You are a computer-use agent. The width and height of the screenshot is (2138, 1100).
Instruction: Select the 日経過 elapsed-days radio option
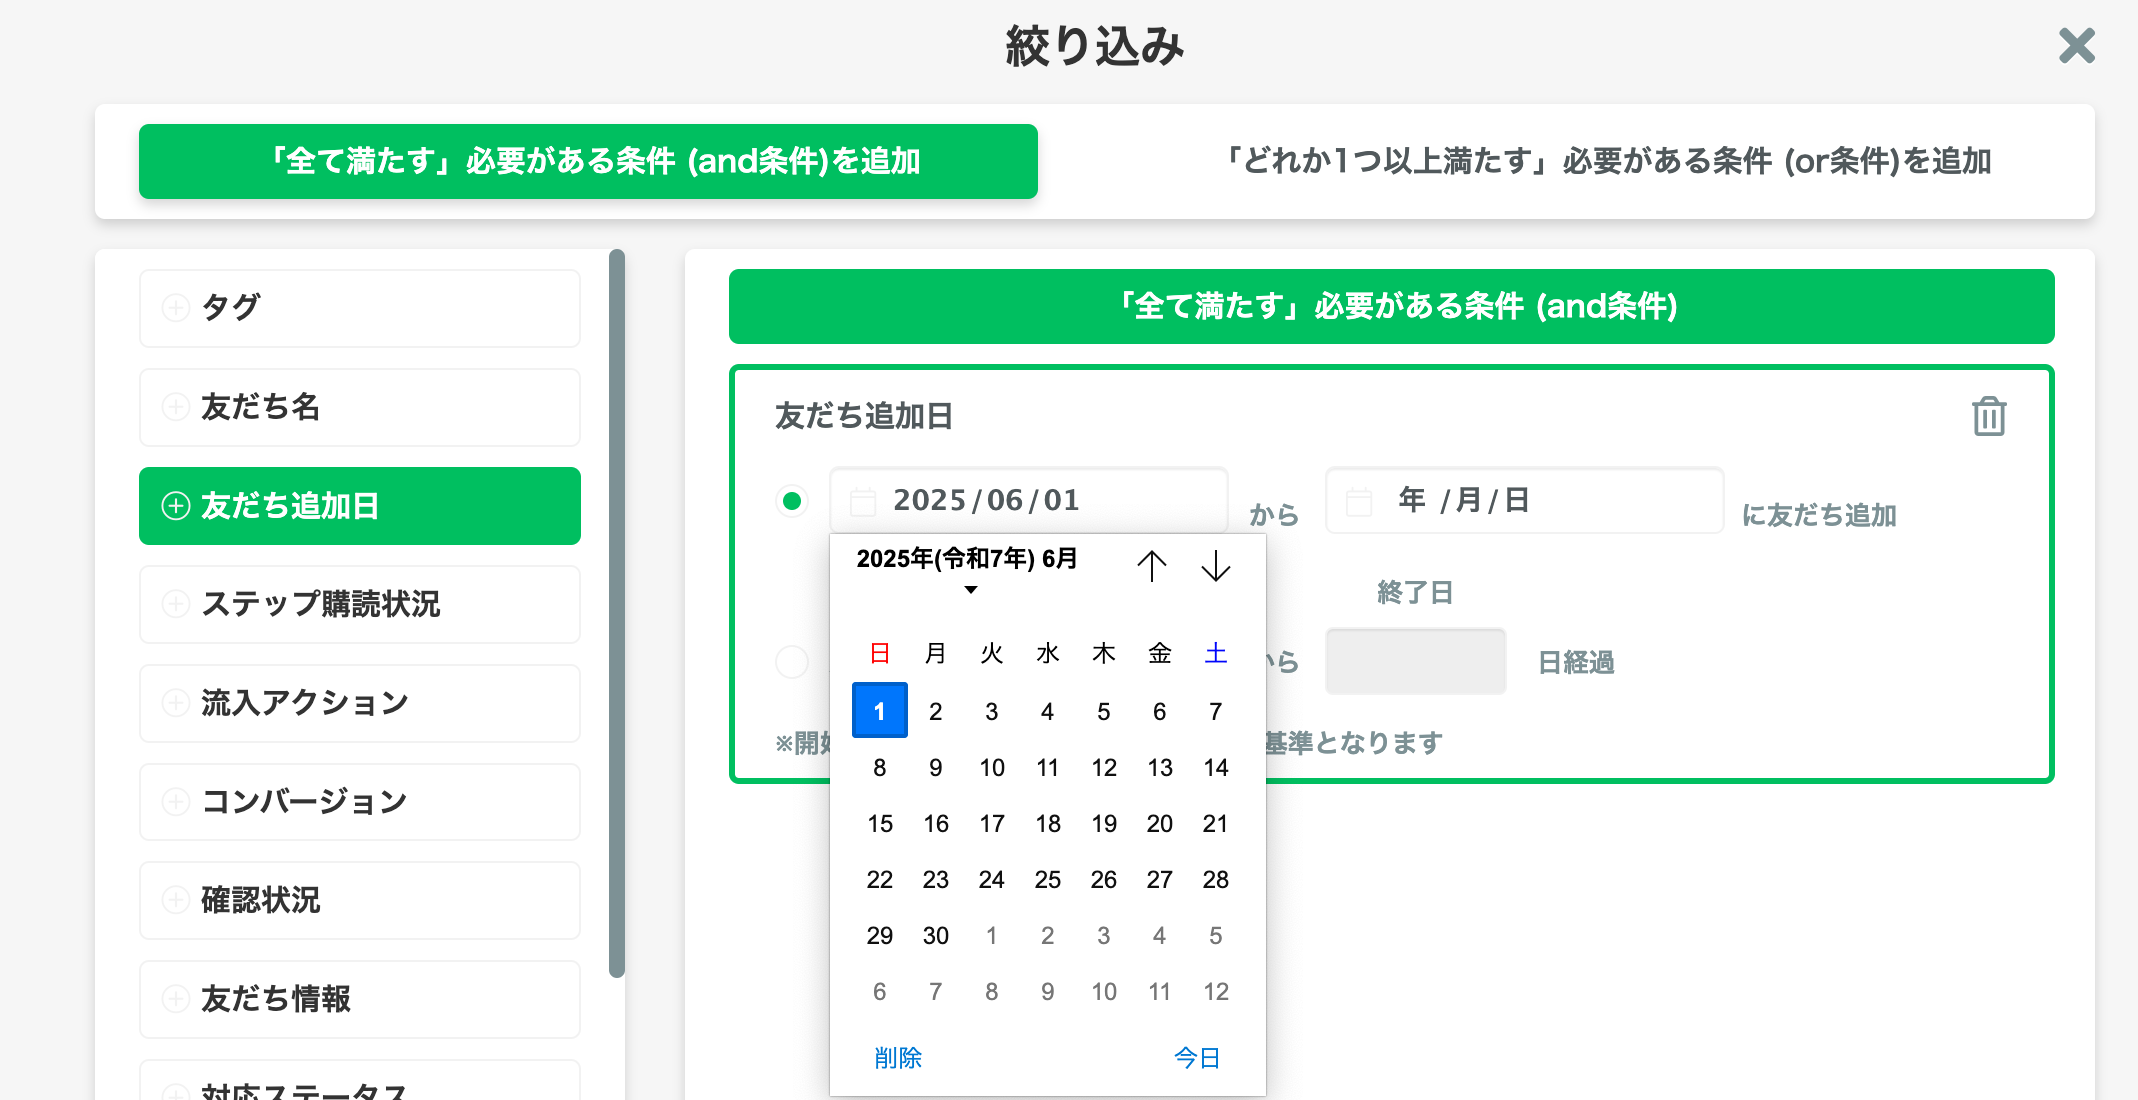pyautogui.click(x=792, y=661)
